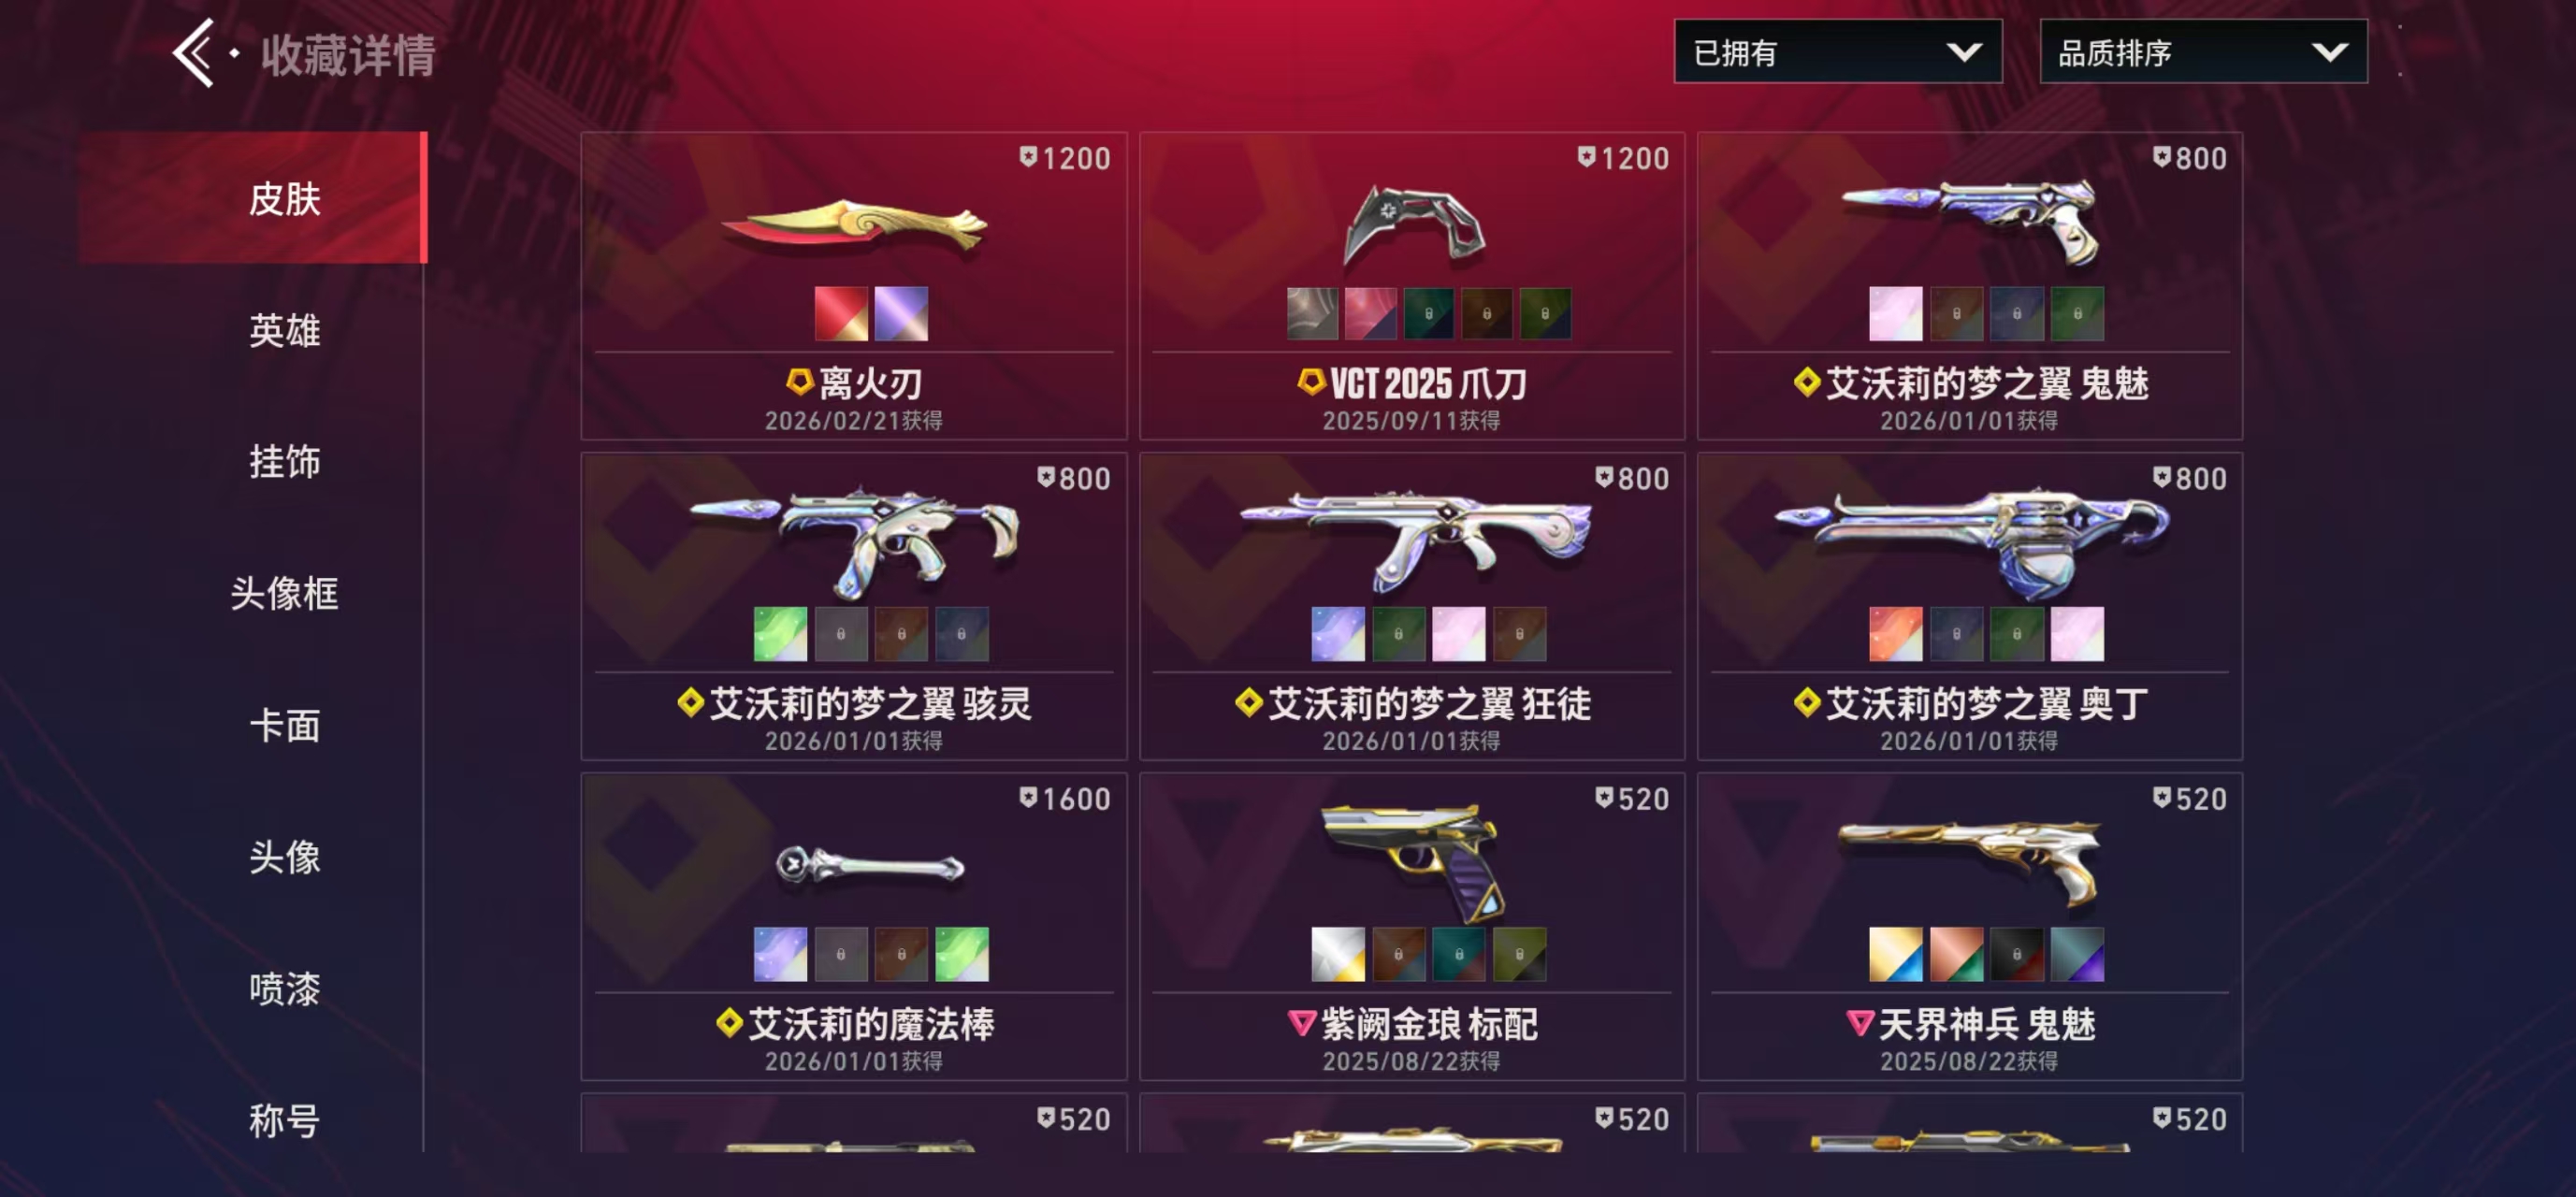Select the 离火刃 knife skin image

click(x=853, y=226)
